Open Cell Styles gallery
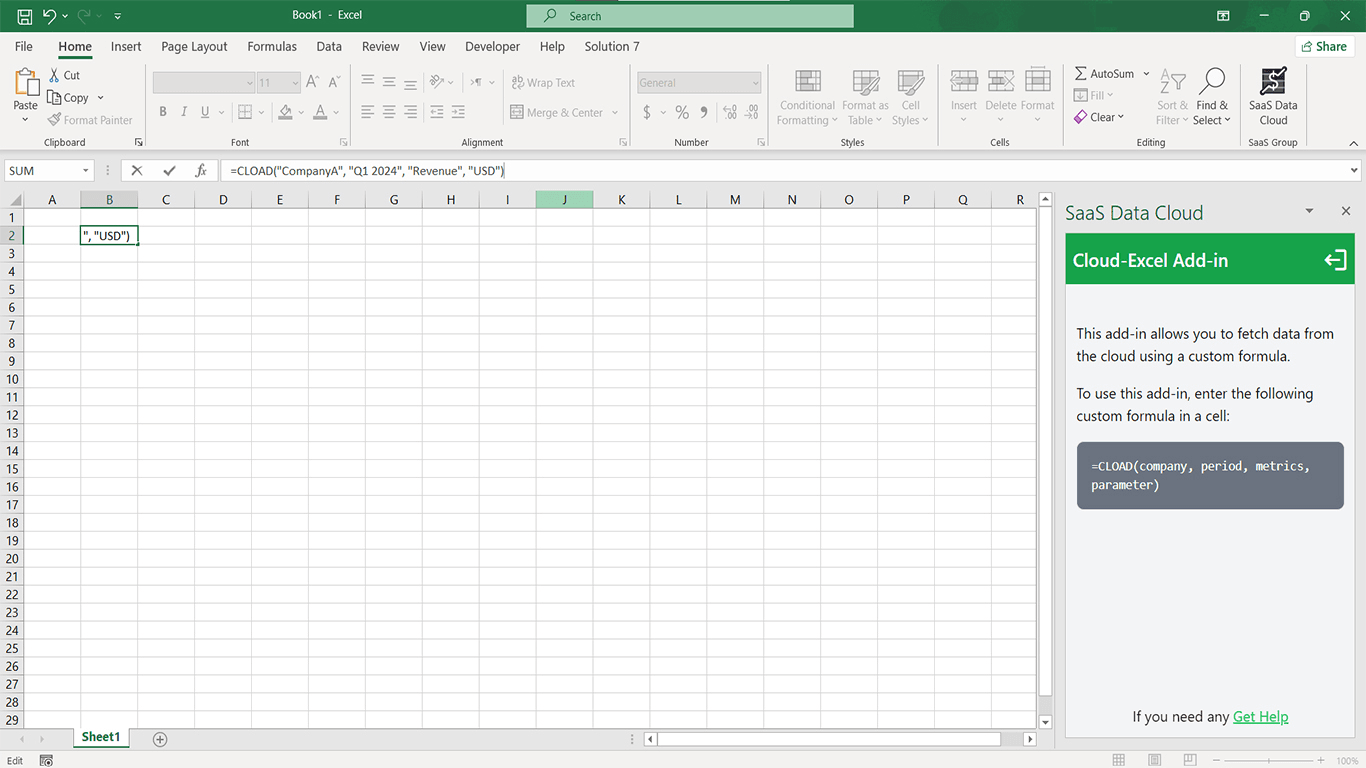The height and width of the screenshot is (768, 1366). [910, 98]
